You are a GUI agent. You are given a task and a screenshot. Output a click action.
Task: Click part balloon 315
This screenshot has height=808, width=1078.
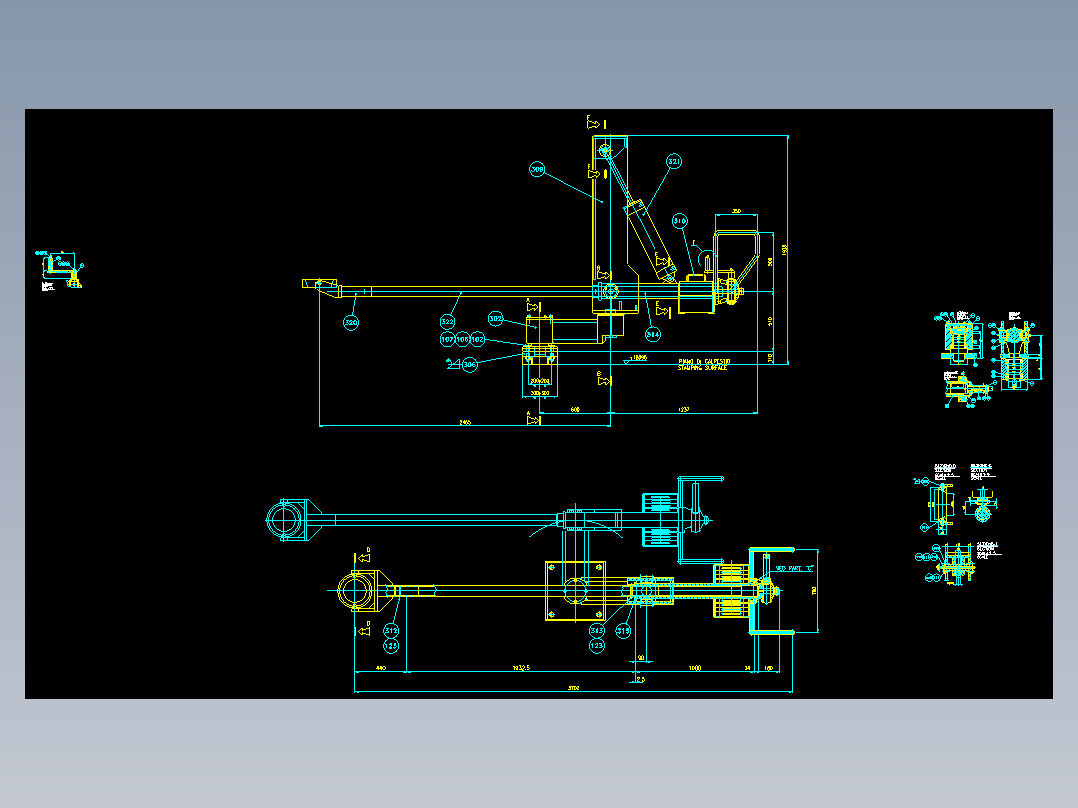tap(623, 631)
